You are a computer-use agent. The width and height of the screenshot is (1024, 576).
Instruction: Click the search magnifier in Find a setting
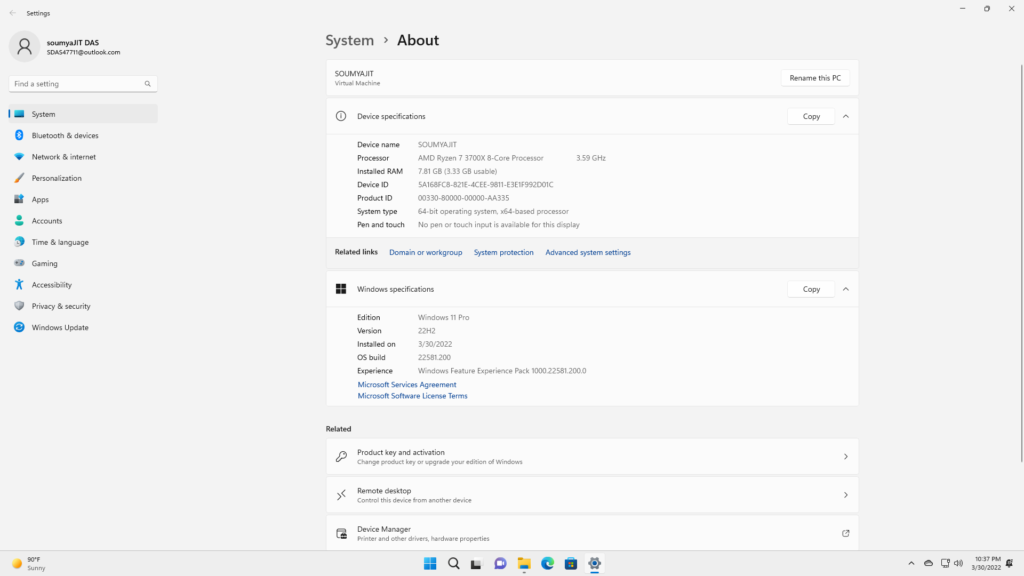(x=148, y=84)
